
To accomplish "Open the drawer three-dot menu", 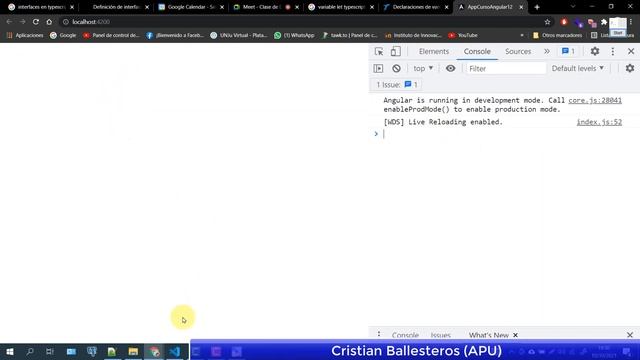I will click(x=379, y=335).
